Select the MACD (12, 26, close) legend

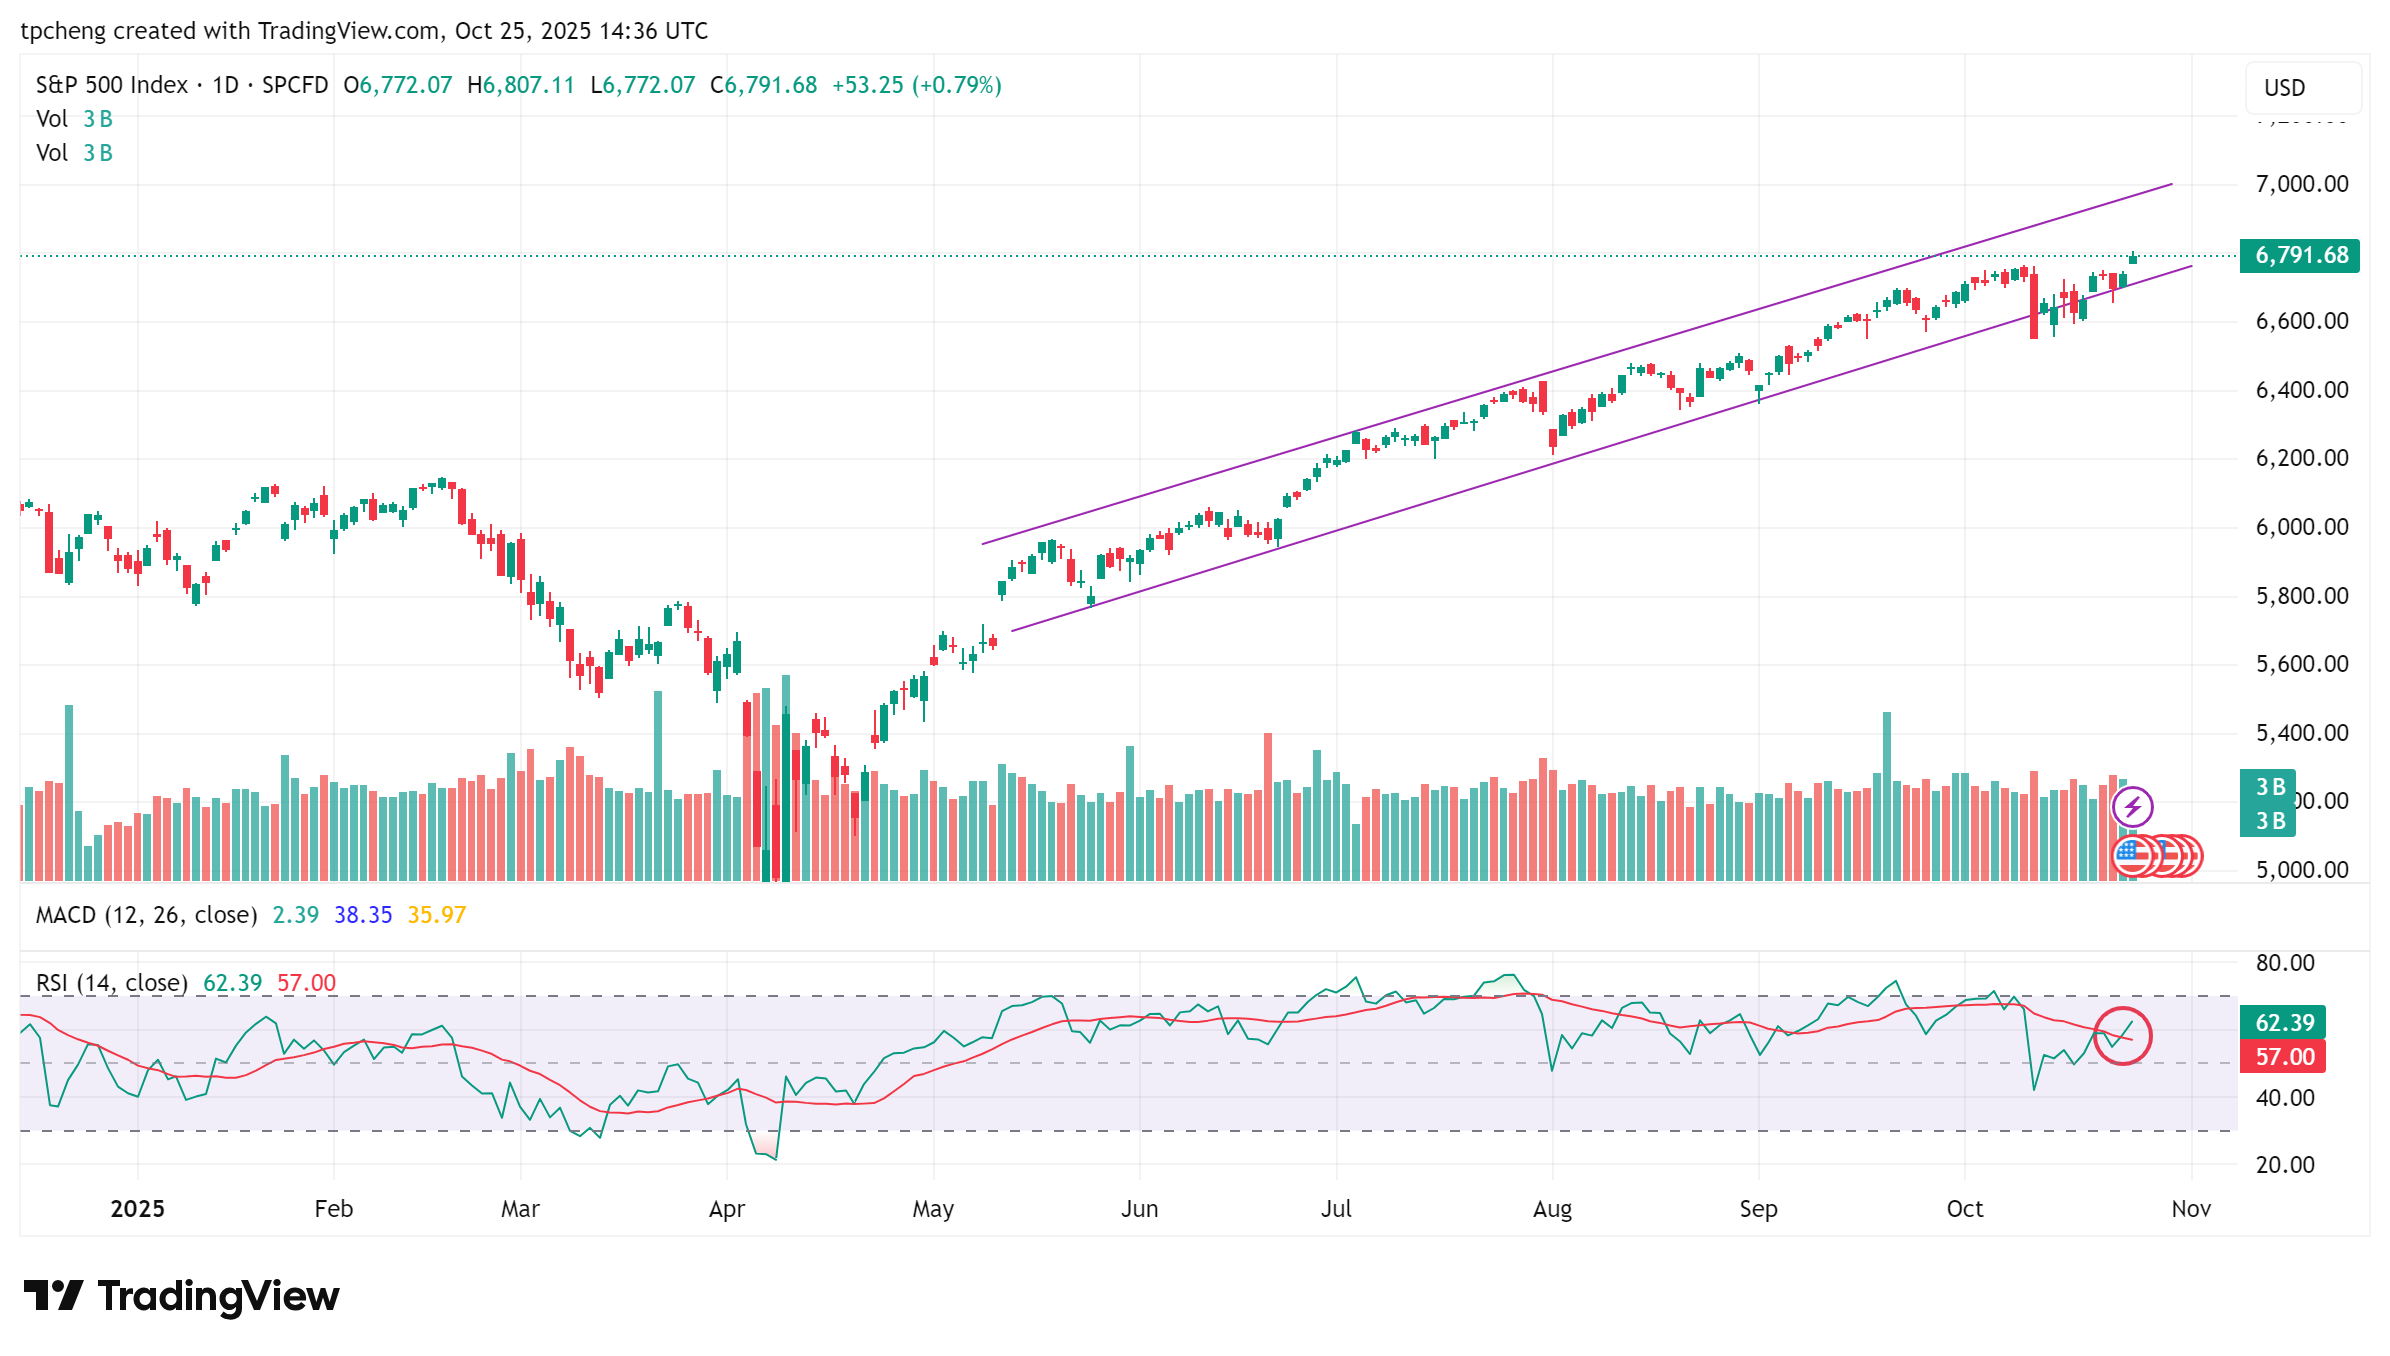coord(146,915)
